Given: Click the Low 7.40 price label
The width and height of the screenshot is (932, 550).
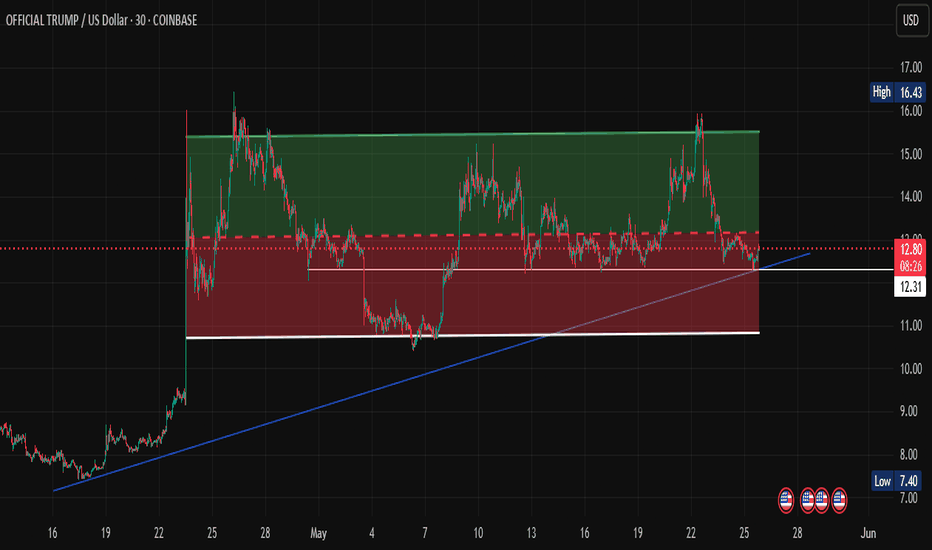Looking at the screenshot, I should click(898, 480).
